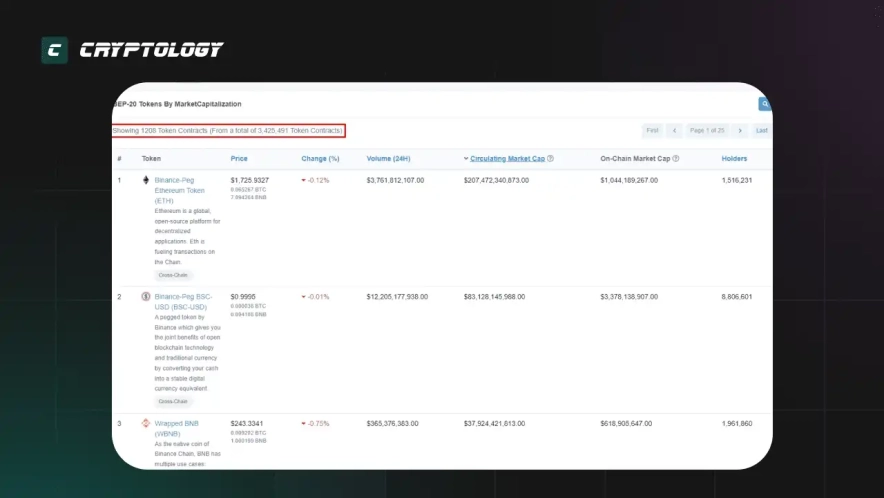
Task: Open Binance-Peg Ethereum Token (ETH) link
Action: pyautogui.click(x=179, y=190)
